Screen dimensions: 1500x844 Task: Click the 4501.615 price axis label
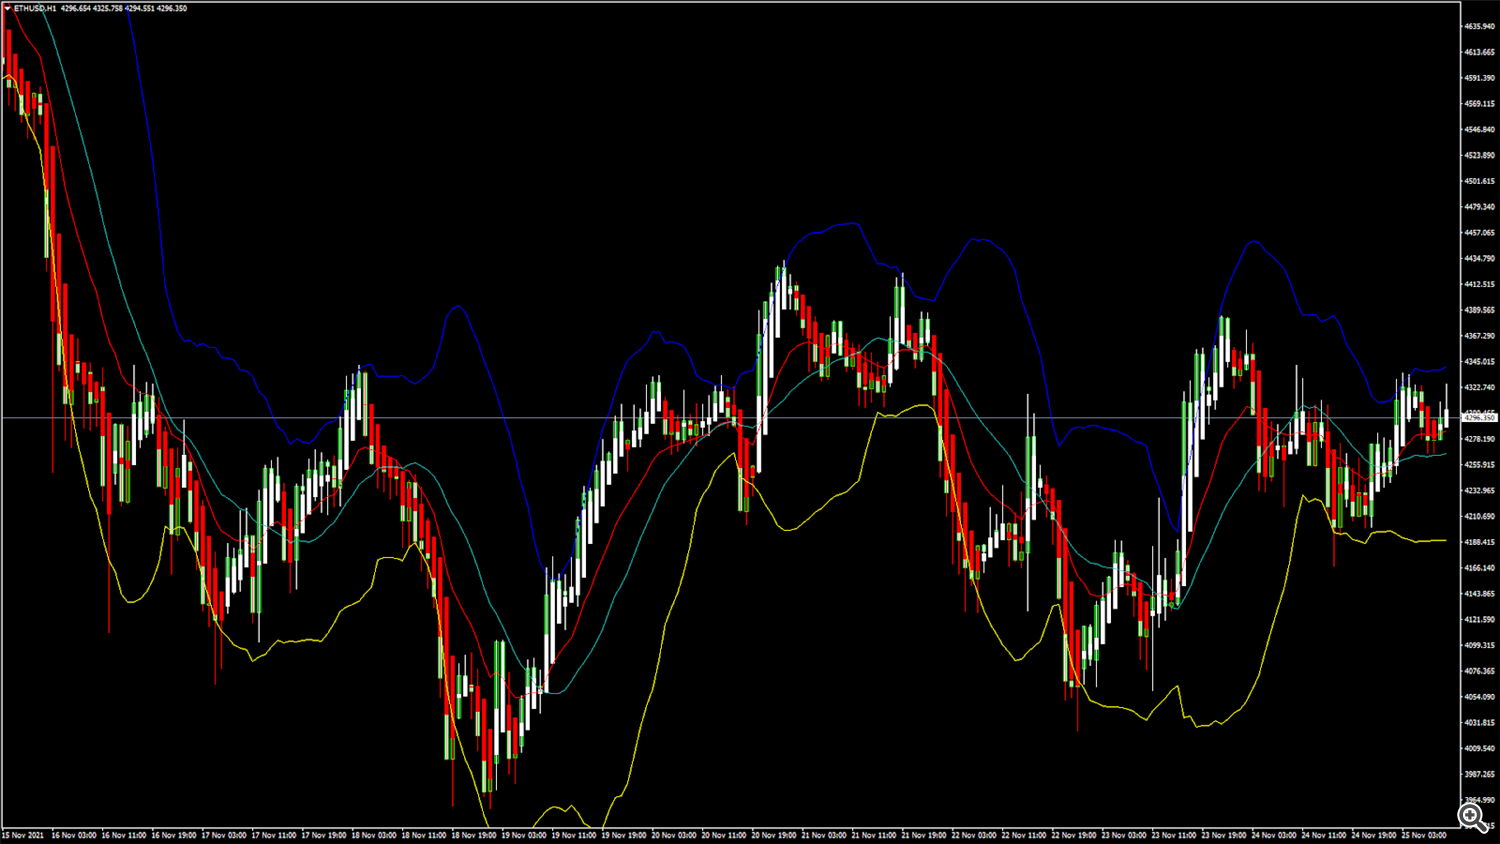coord(1479,181)
